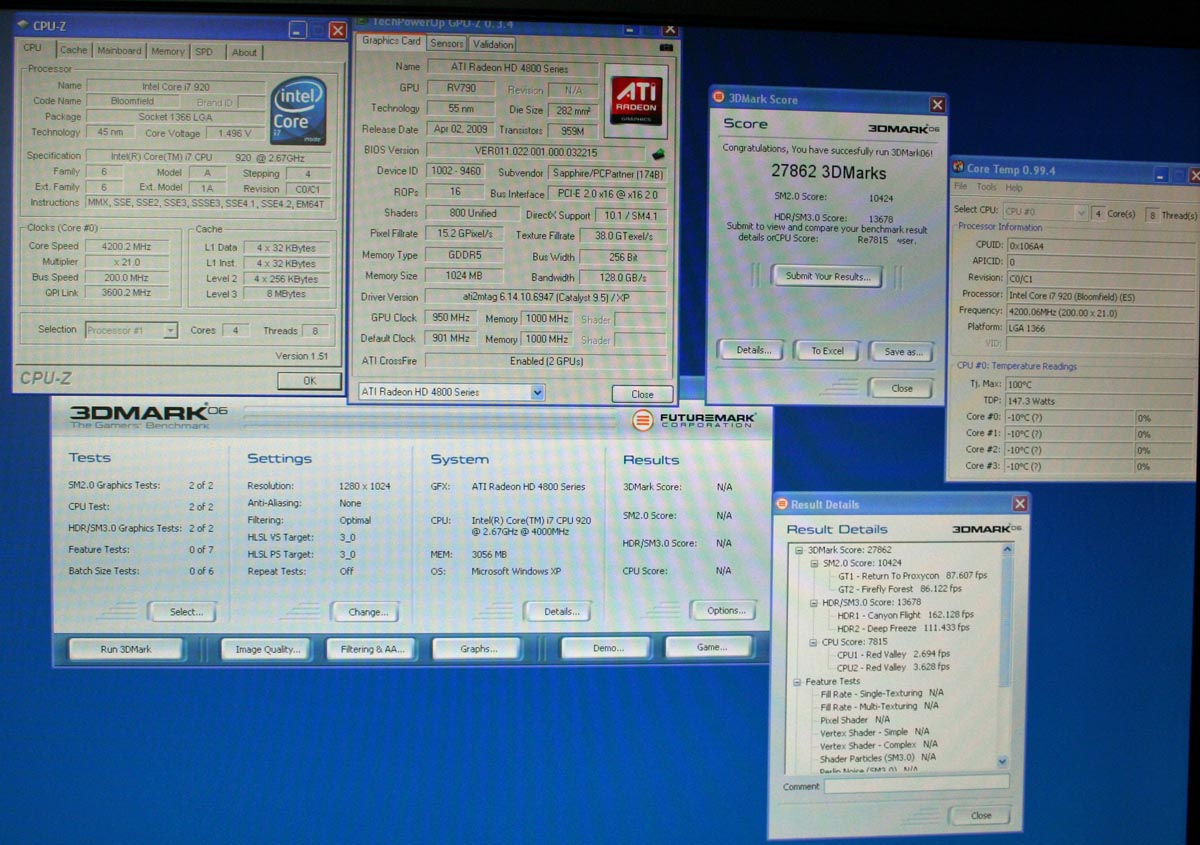Screen dimensions: 1200x845
Task: Click Change... under the Settings column
Action: (x=367, y=611)
